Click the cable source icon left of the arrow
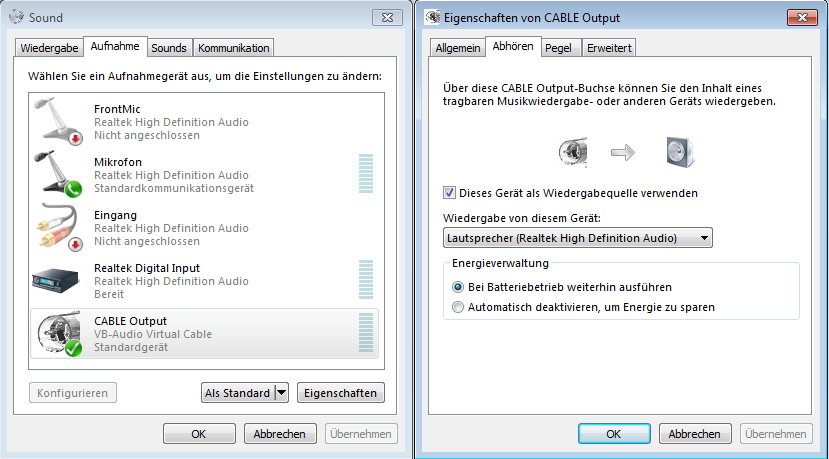 [573, 152]
